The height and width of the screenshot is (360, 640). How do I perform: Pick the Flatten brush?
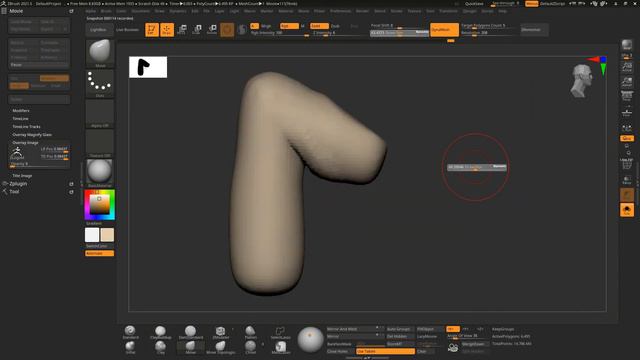pos(250,332)
